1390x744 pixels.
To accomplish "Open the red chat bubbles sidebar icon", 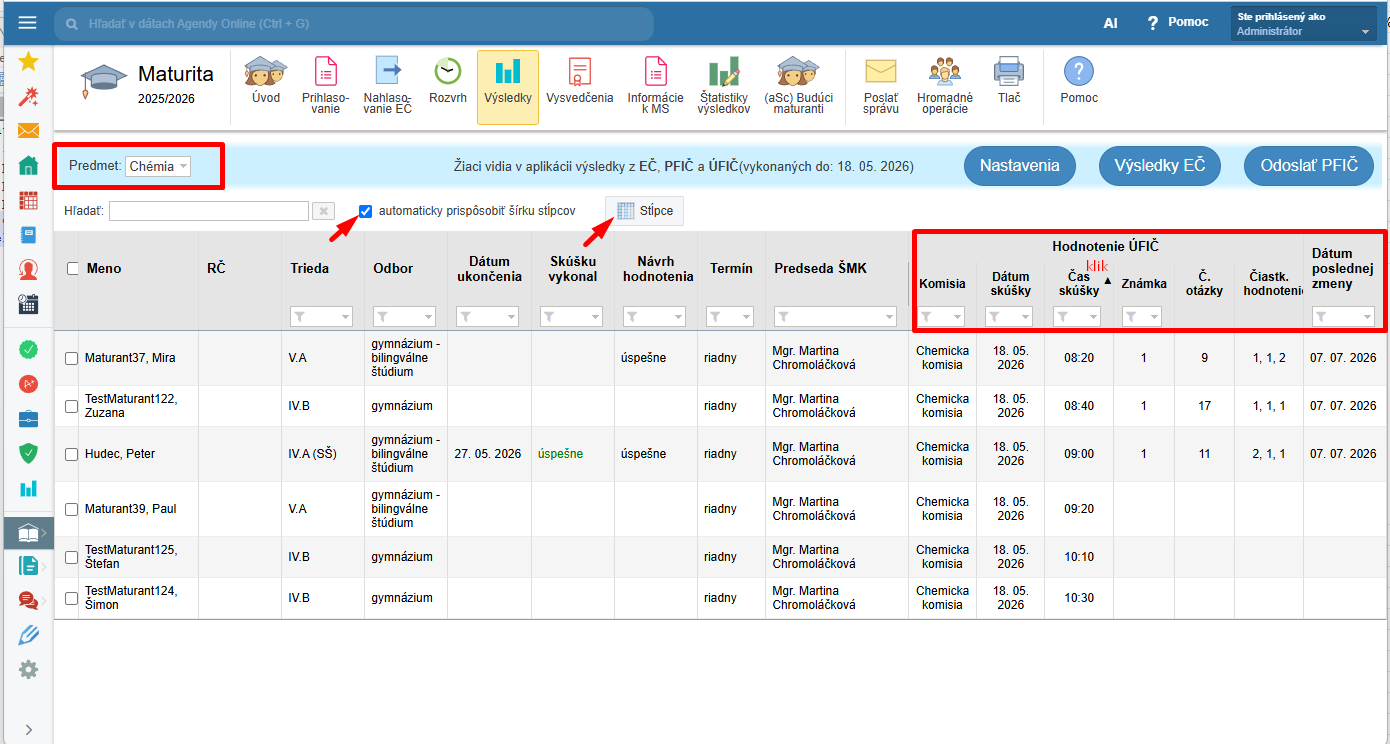I will [x=28, y=601].
